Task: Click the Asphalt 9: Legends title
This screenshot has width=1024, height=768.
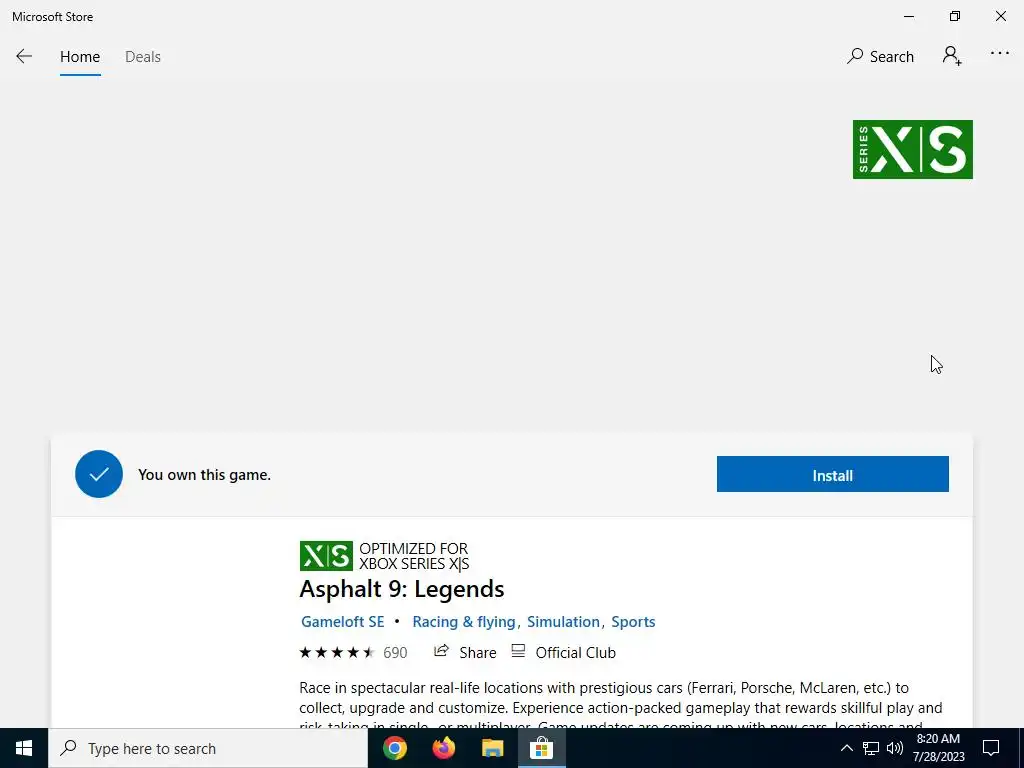Action: [x=402, y=589]
